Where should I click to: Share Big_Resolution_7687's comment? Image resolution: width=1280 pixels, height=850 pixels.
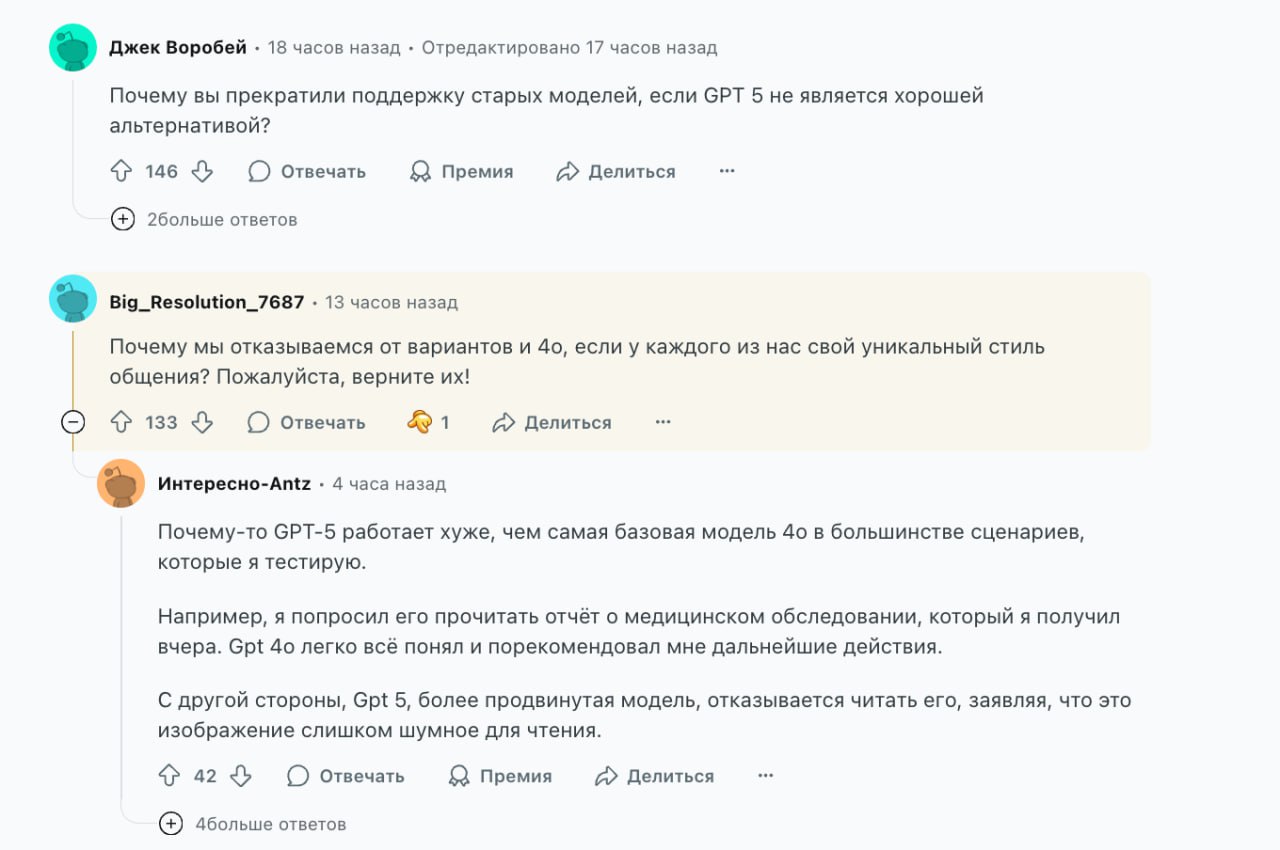click(x=552, y=423)
